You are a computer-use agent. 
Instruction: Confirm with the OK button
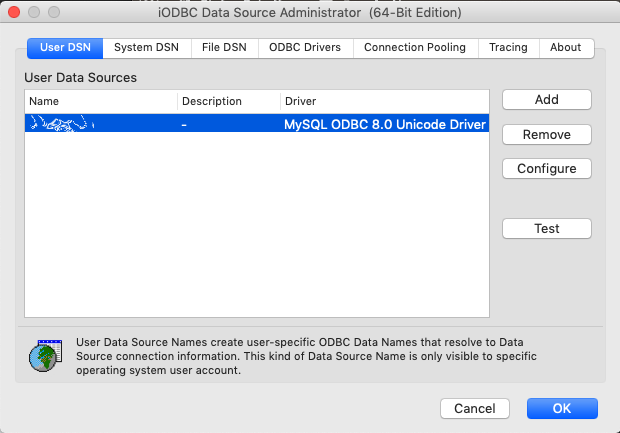[x=562, y=408]
